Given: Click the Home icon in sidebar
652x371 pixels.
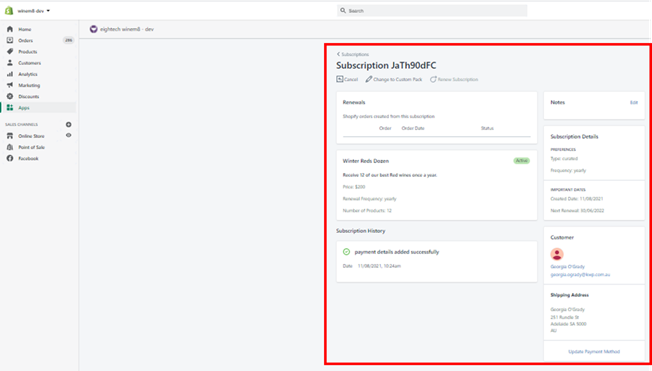Looking at the screenshot, I should tap(10, 29).
